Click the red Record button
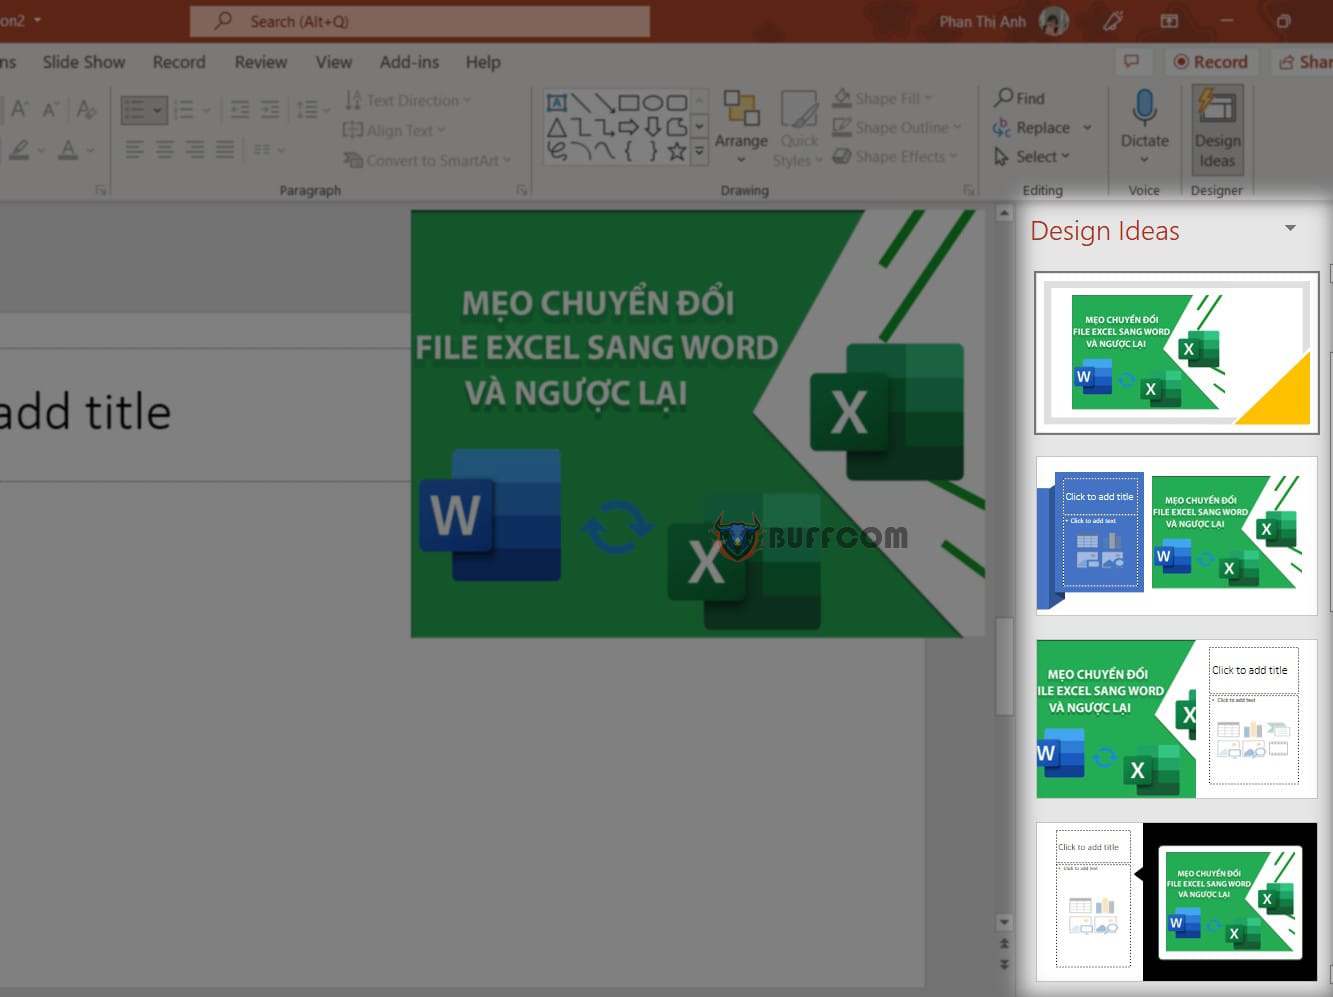 (x=1211, y=62)
